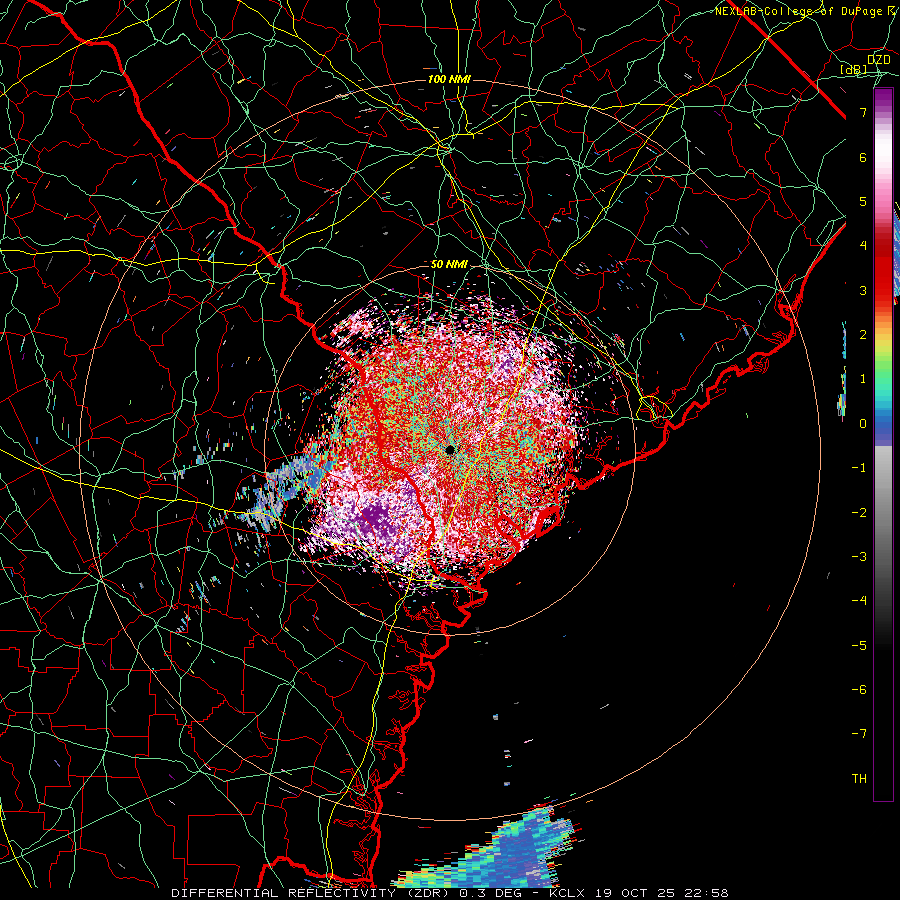Click the "100 NMI" range ring label

pyautogui.click(x=449, y=79)
